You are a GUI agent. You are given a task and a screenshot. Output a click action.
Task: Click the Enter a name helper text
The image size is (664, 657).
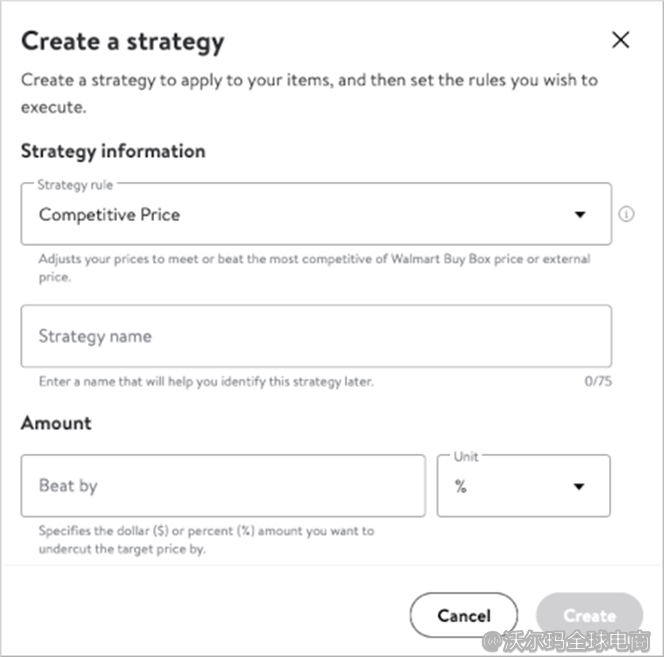pyautogui.click(x=206, y=382)
